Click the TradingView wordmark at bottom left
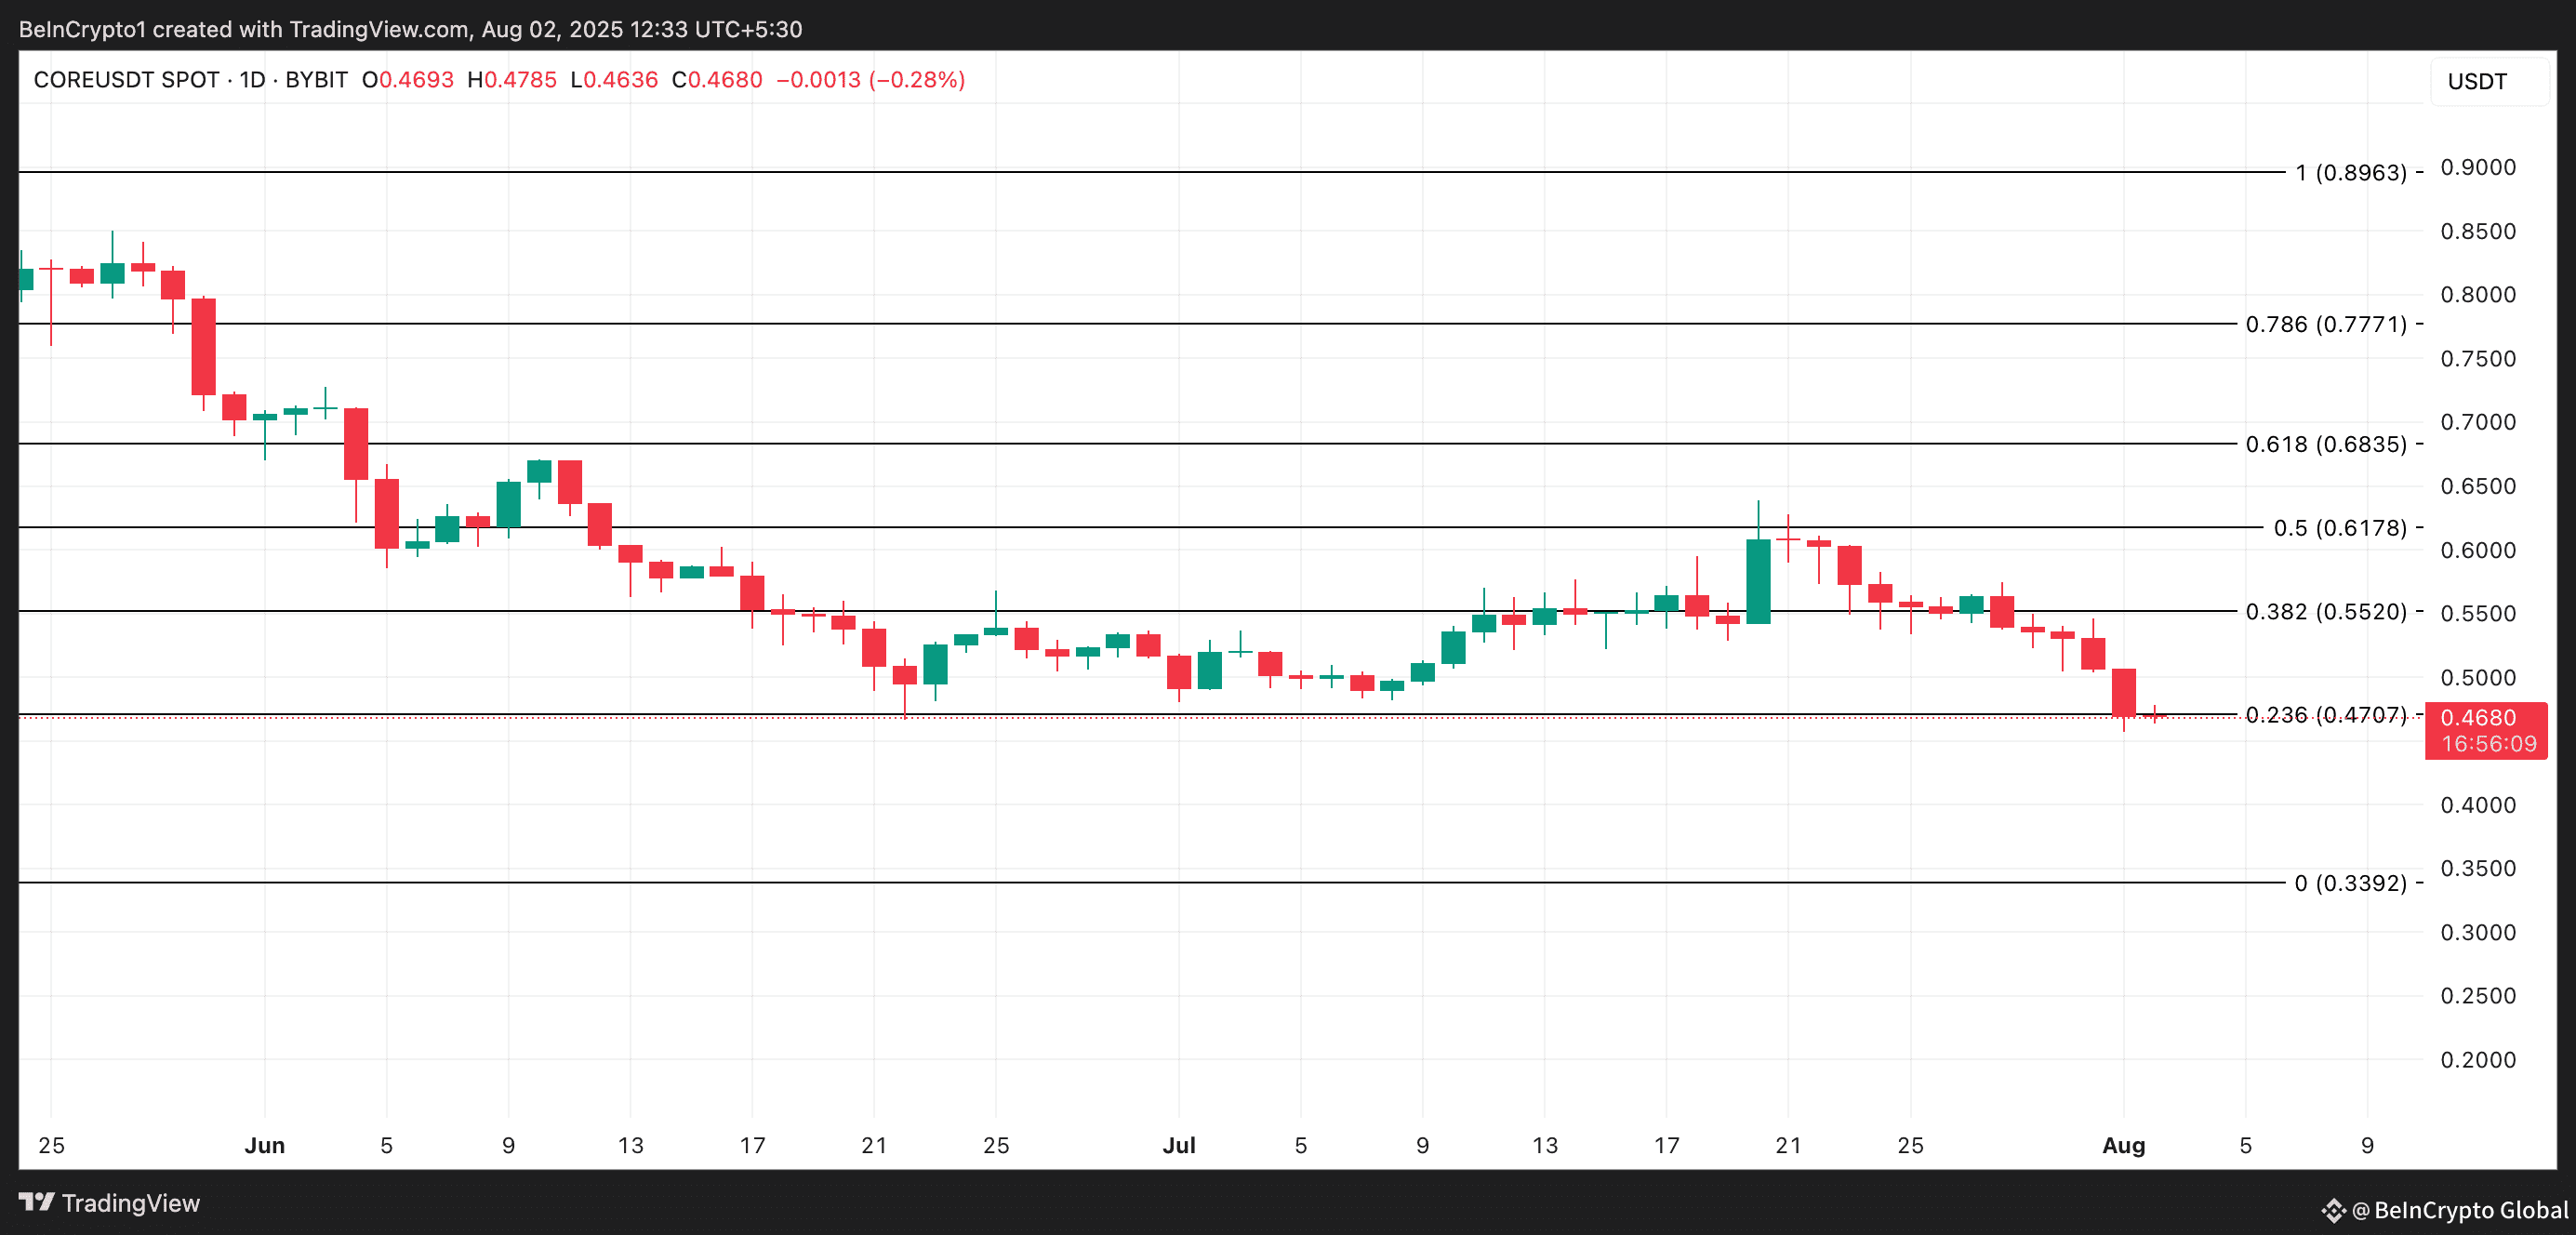The height and width of the screenshot is (1235, 2576). pos(131,1203)
